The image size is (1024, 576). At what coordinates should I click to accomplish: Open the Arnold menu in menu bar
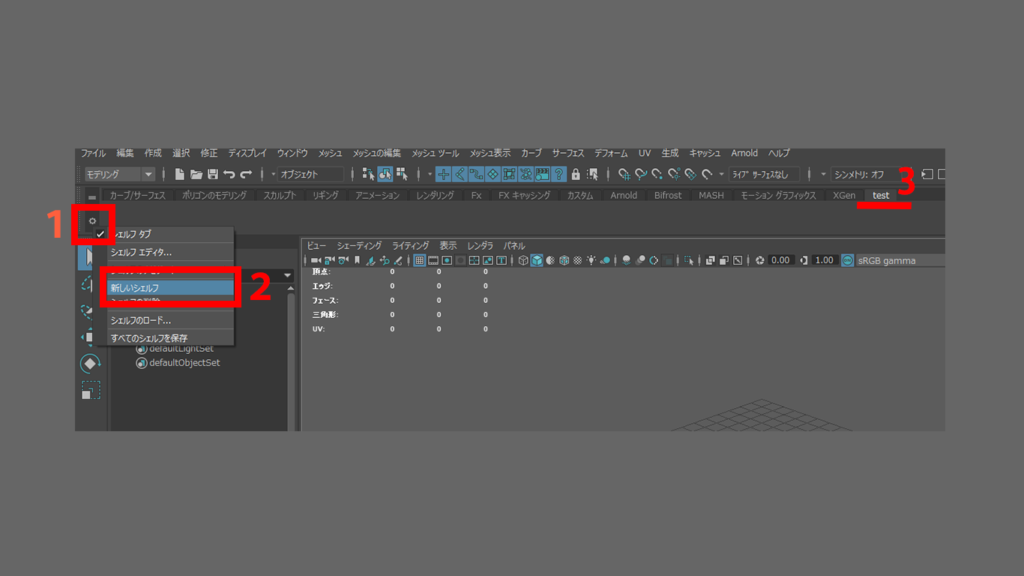pos(744,153)
